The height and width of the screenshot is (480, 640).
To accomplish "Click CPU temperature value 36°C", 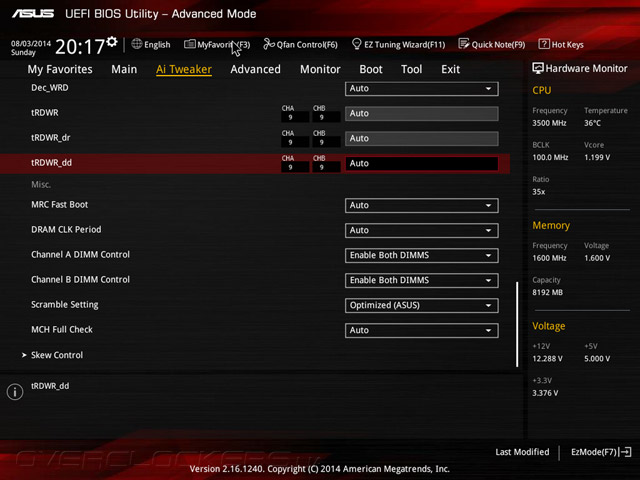I will pyautogui.click(x=592, y=123).
